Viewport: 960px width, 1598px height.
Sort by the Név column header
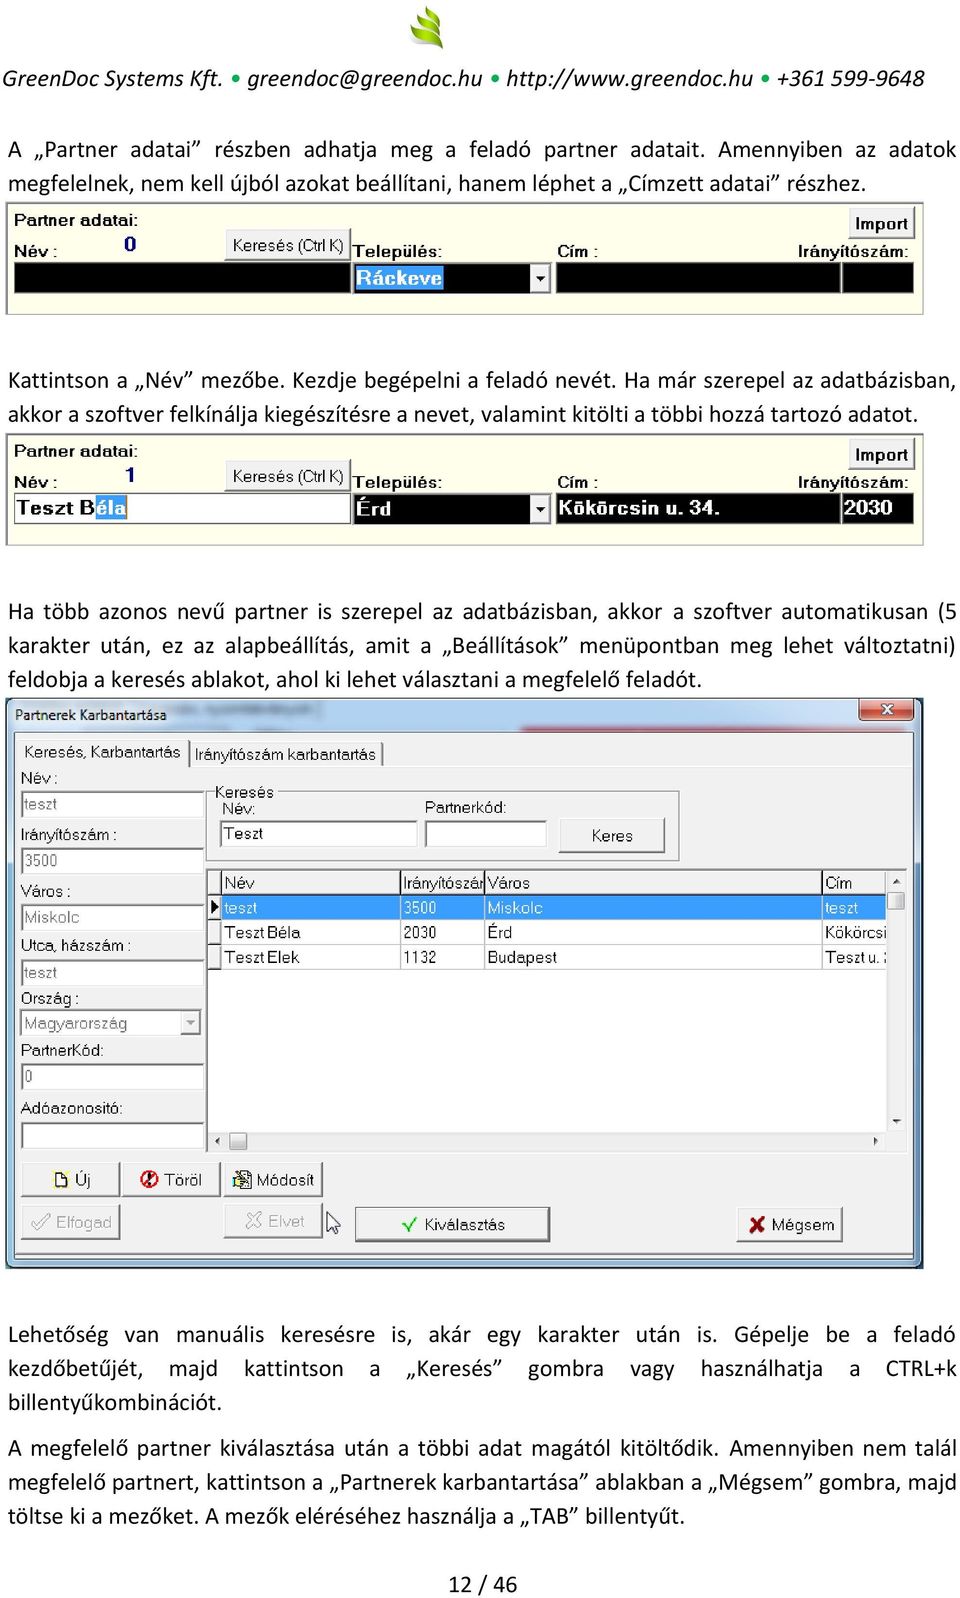tap(310, 883)
